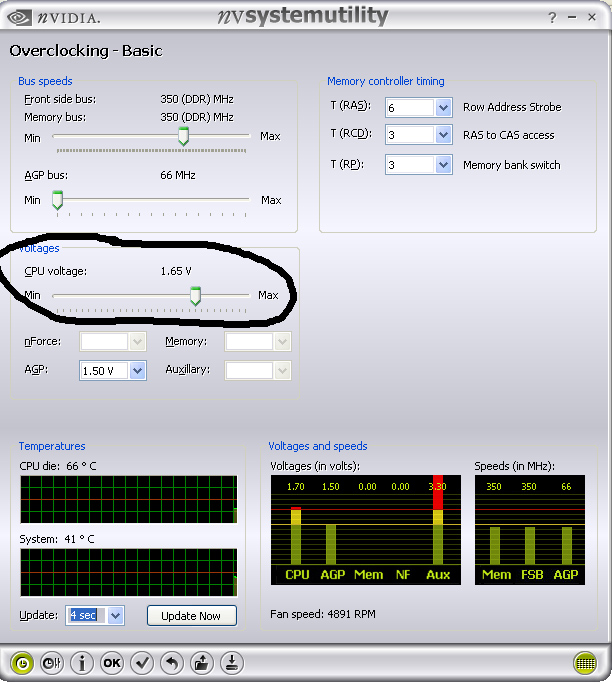The height and width of the screenshot is (684, 612).
Task: Click the Update Now button
Action: (x=192, y=616)
